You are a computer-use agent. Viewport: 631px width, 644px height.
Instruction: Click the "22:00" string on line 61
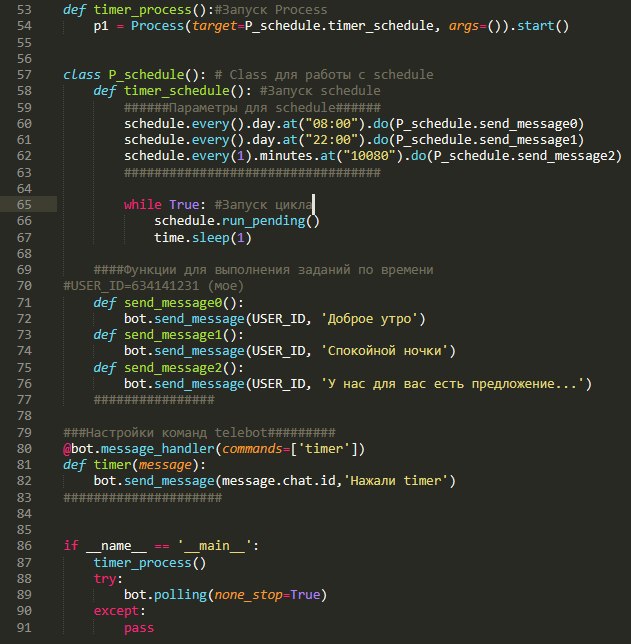[332, 140]
